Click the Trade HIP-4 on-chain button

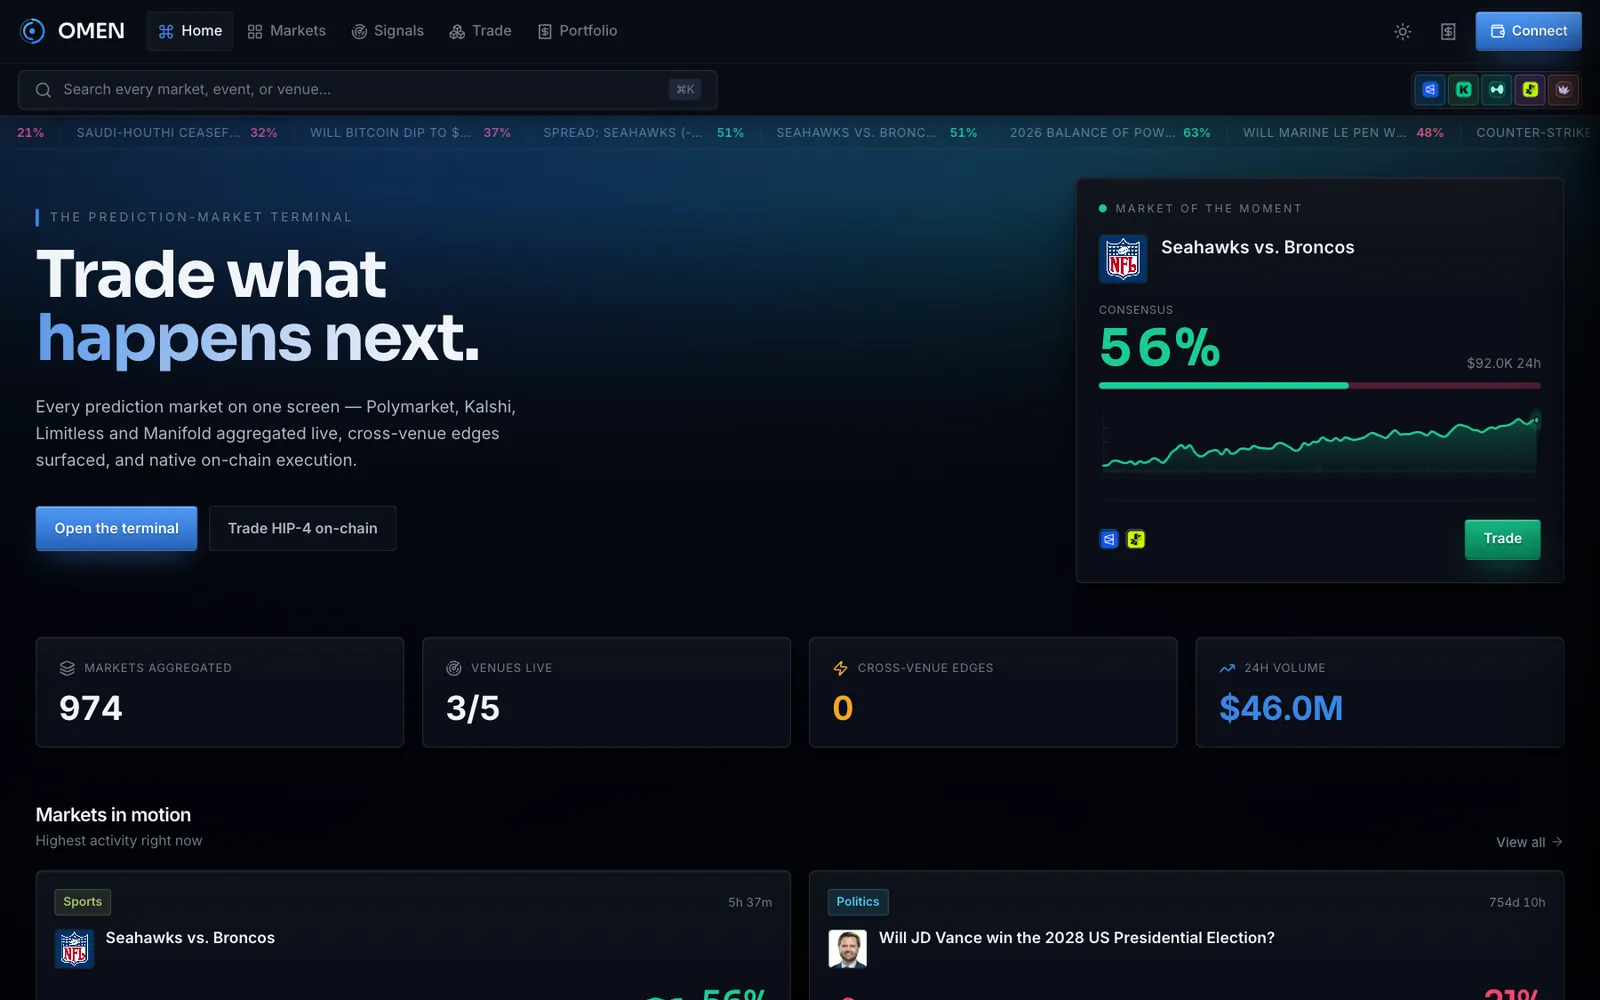(303, 528)
